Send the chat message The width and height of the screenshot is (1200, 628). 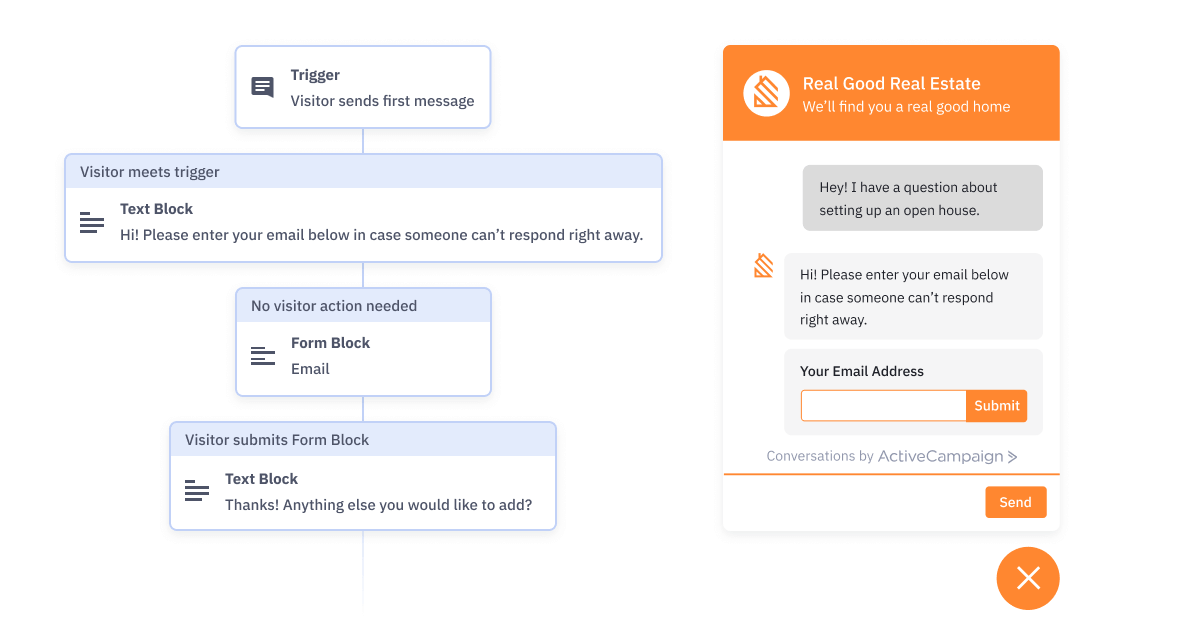(x=1015, y=502)
